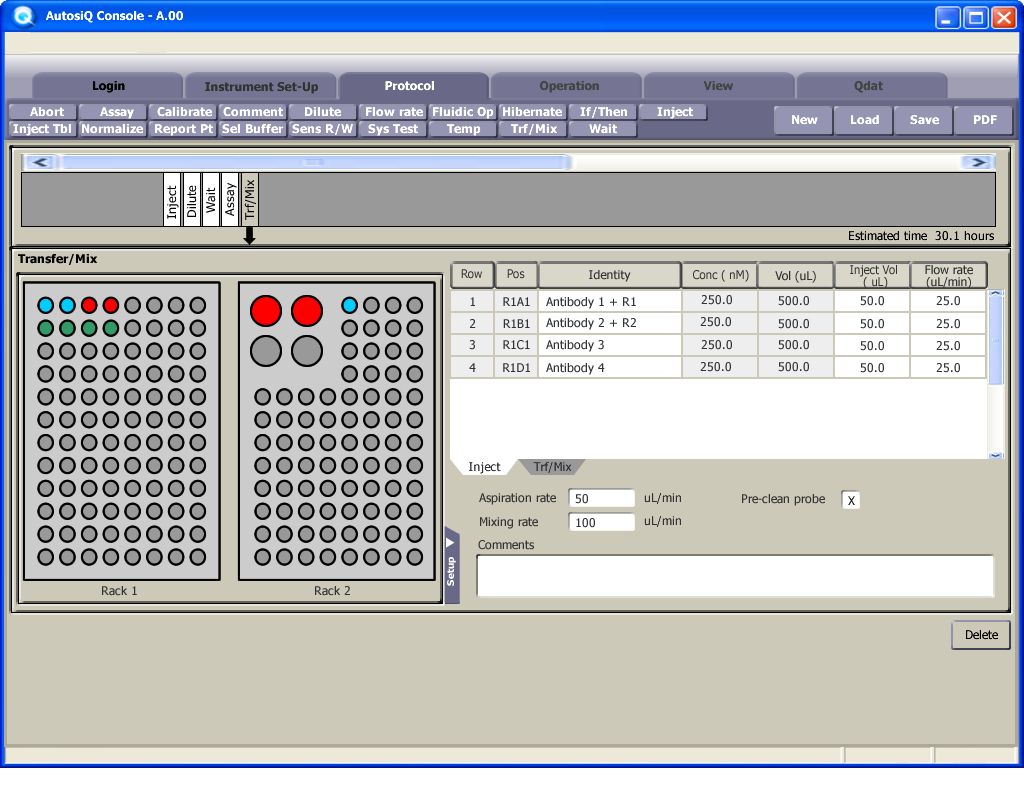
Task: Select the Dilute step in the timeline
Action: (191, 200)
